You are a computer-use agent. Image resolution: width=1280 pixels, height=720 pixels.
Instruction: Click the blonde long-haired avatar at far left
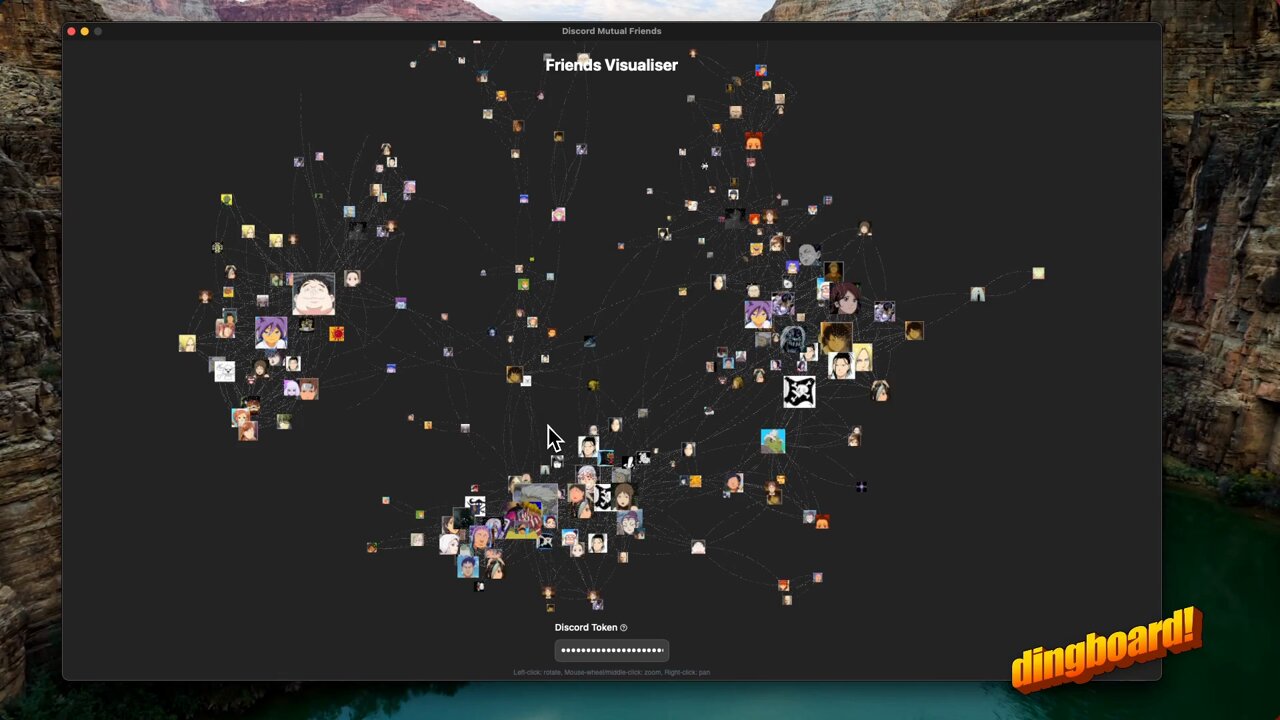[187, 343]
